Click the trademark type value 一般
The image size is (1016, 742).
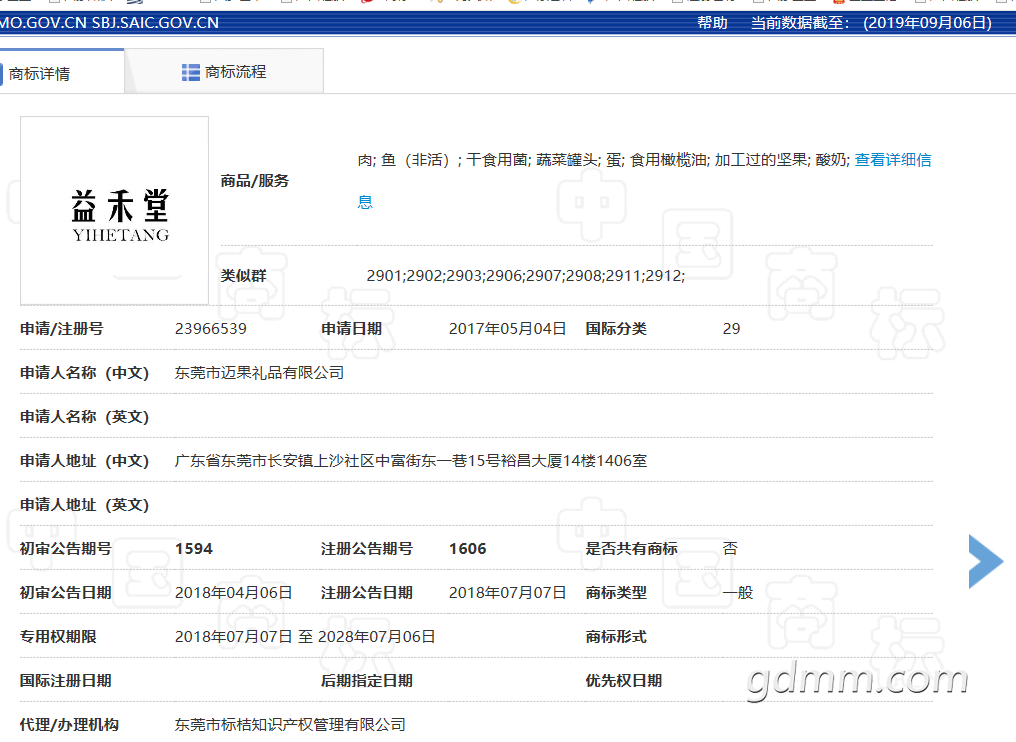point(737,593)
